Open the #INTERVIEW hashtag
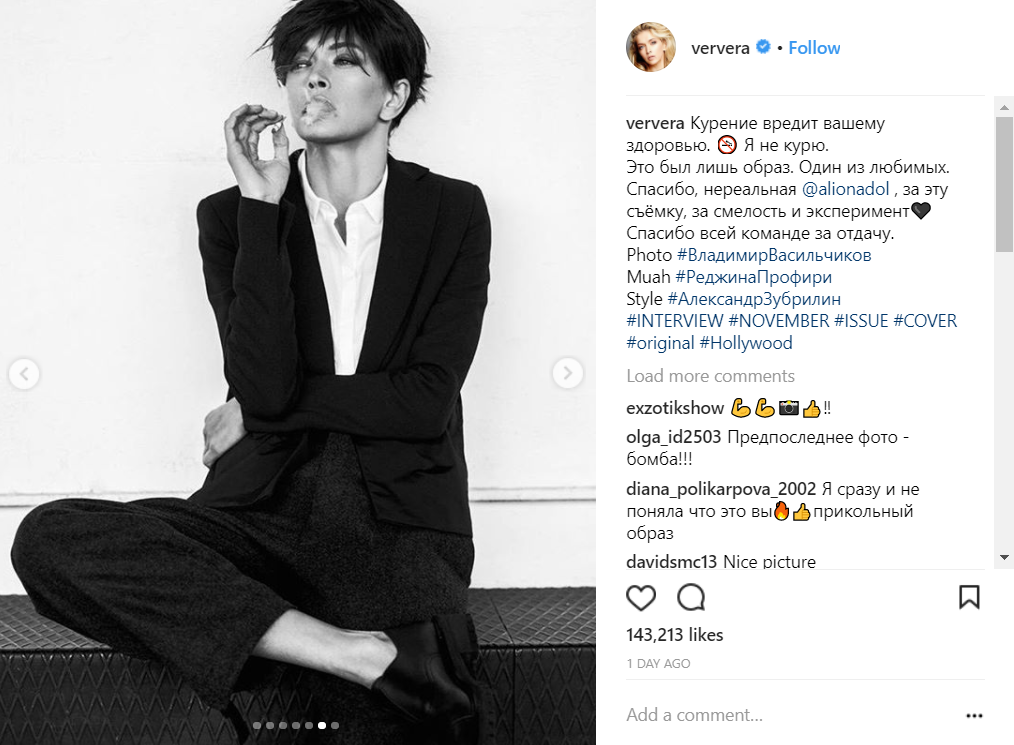Image resolution: width=1014 pixels, height=745 pixels. pyautogui.click(x=674, y=321)
